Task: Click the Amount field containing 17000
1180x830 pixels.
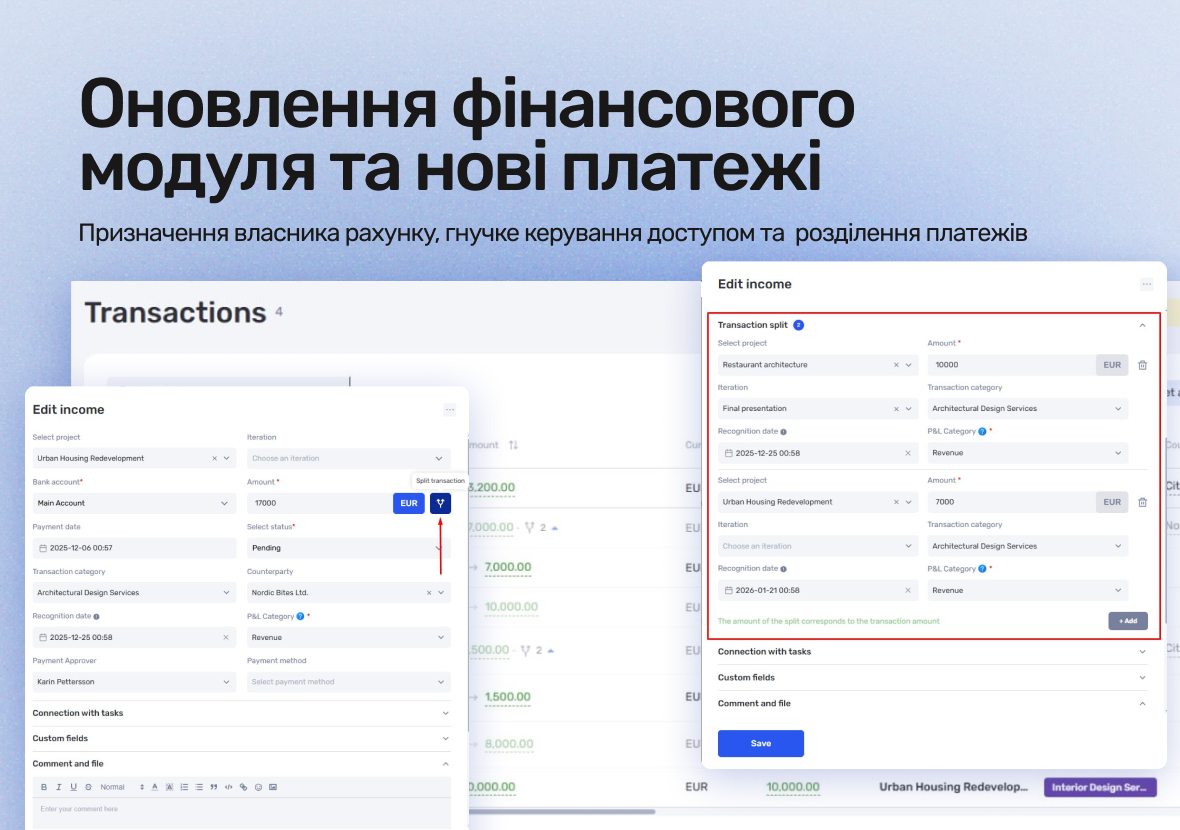Action: 321,503
